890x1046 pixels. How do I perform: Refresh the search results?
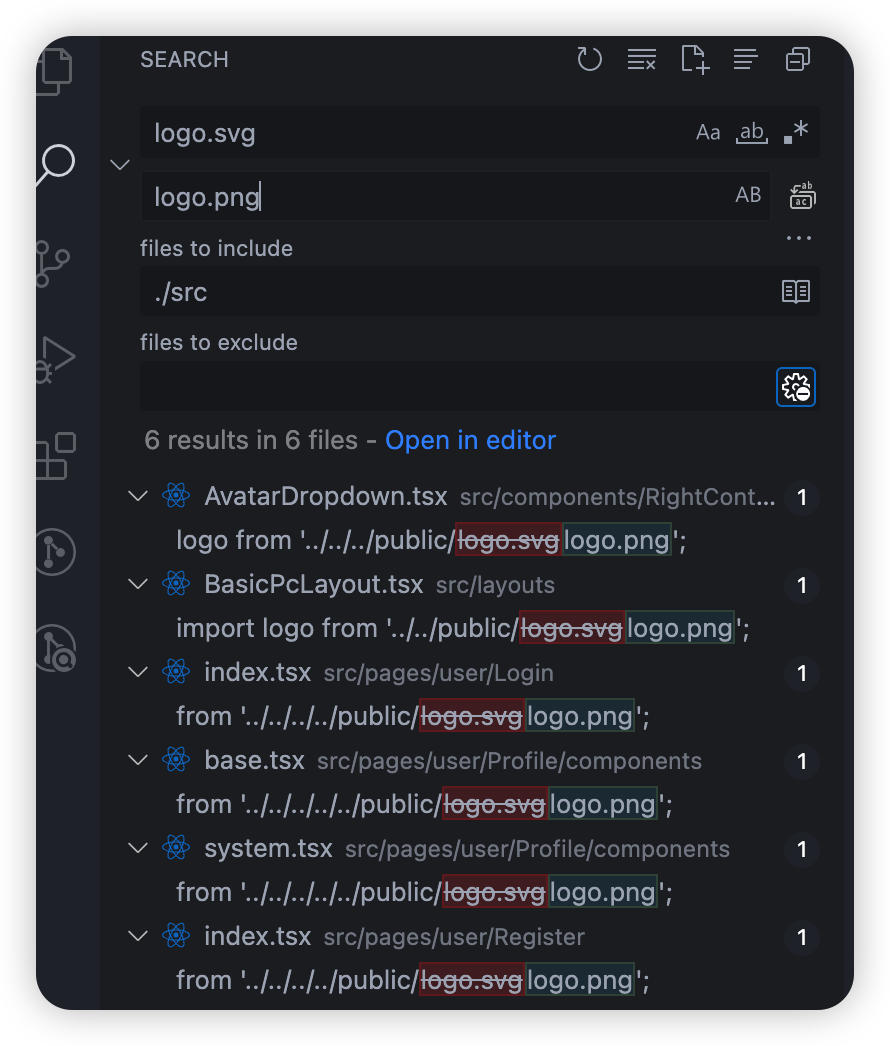coord(589,59)
